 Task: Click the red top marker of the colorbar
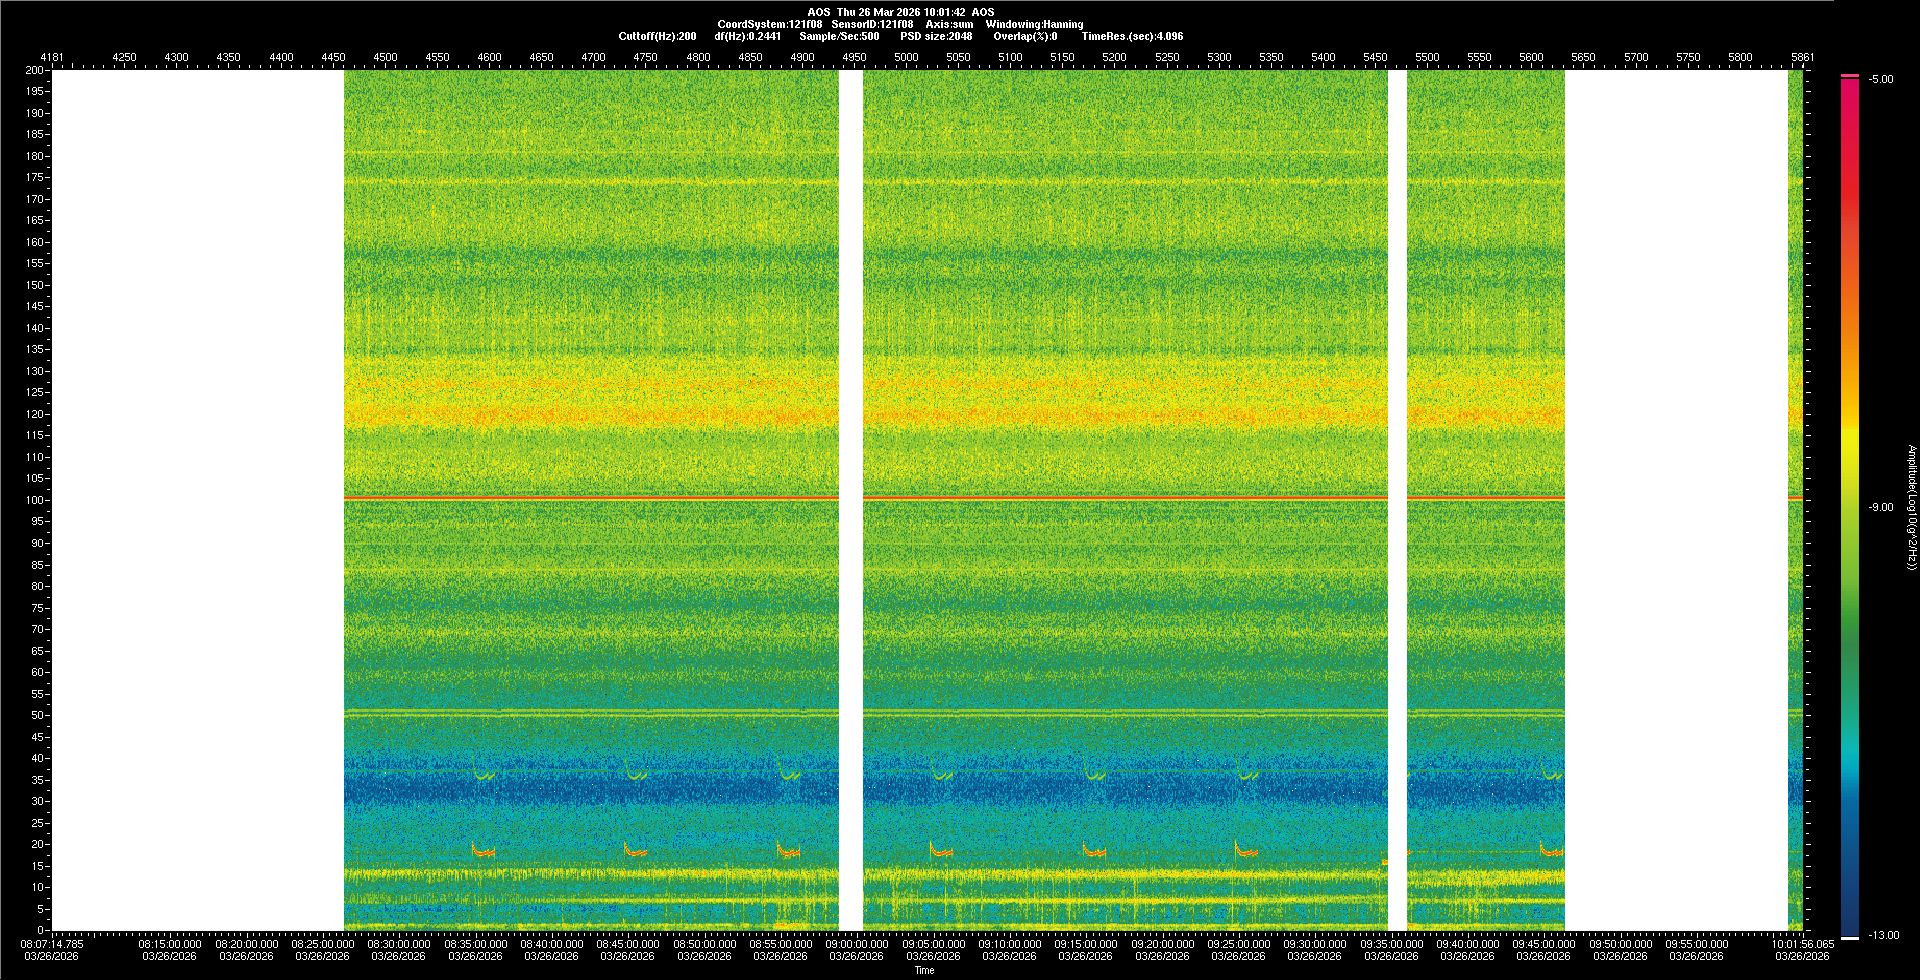pos(1850,76)
